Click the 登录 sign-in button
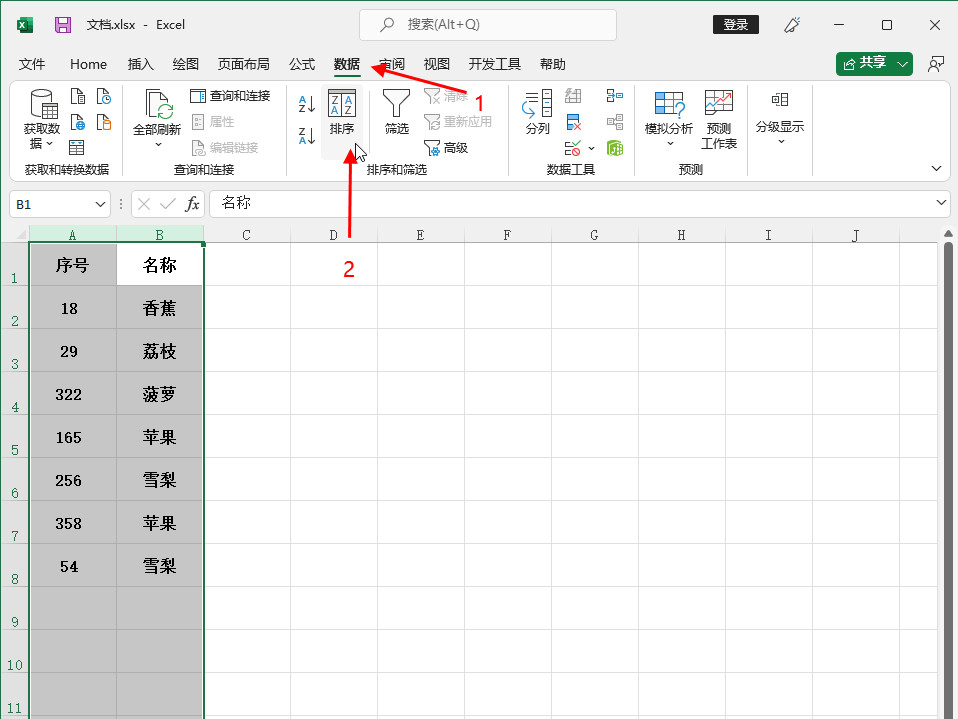Image resolution: width=958 pixels, height=719 pixels. (x=735, y=25)
